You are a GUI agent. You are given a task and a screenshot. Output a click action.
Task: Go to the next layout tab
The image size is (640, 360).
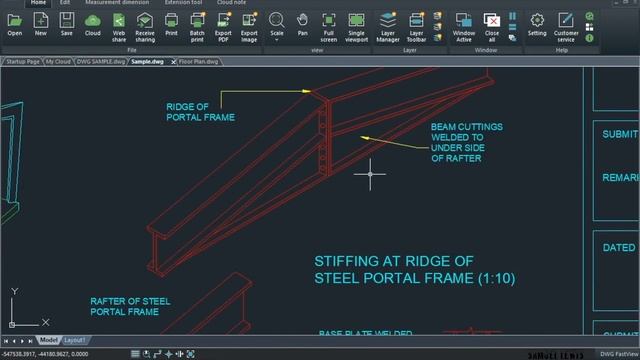click(22, 341)
